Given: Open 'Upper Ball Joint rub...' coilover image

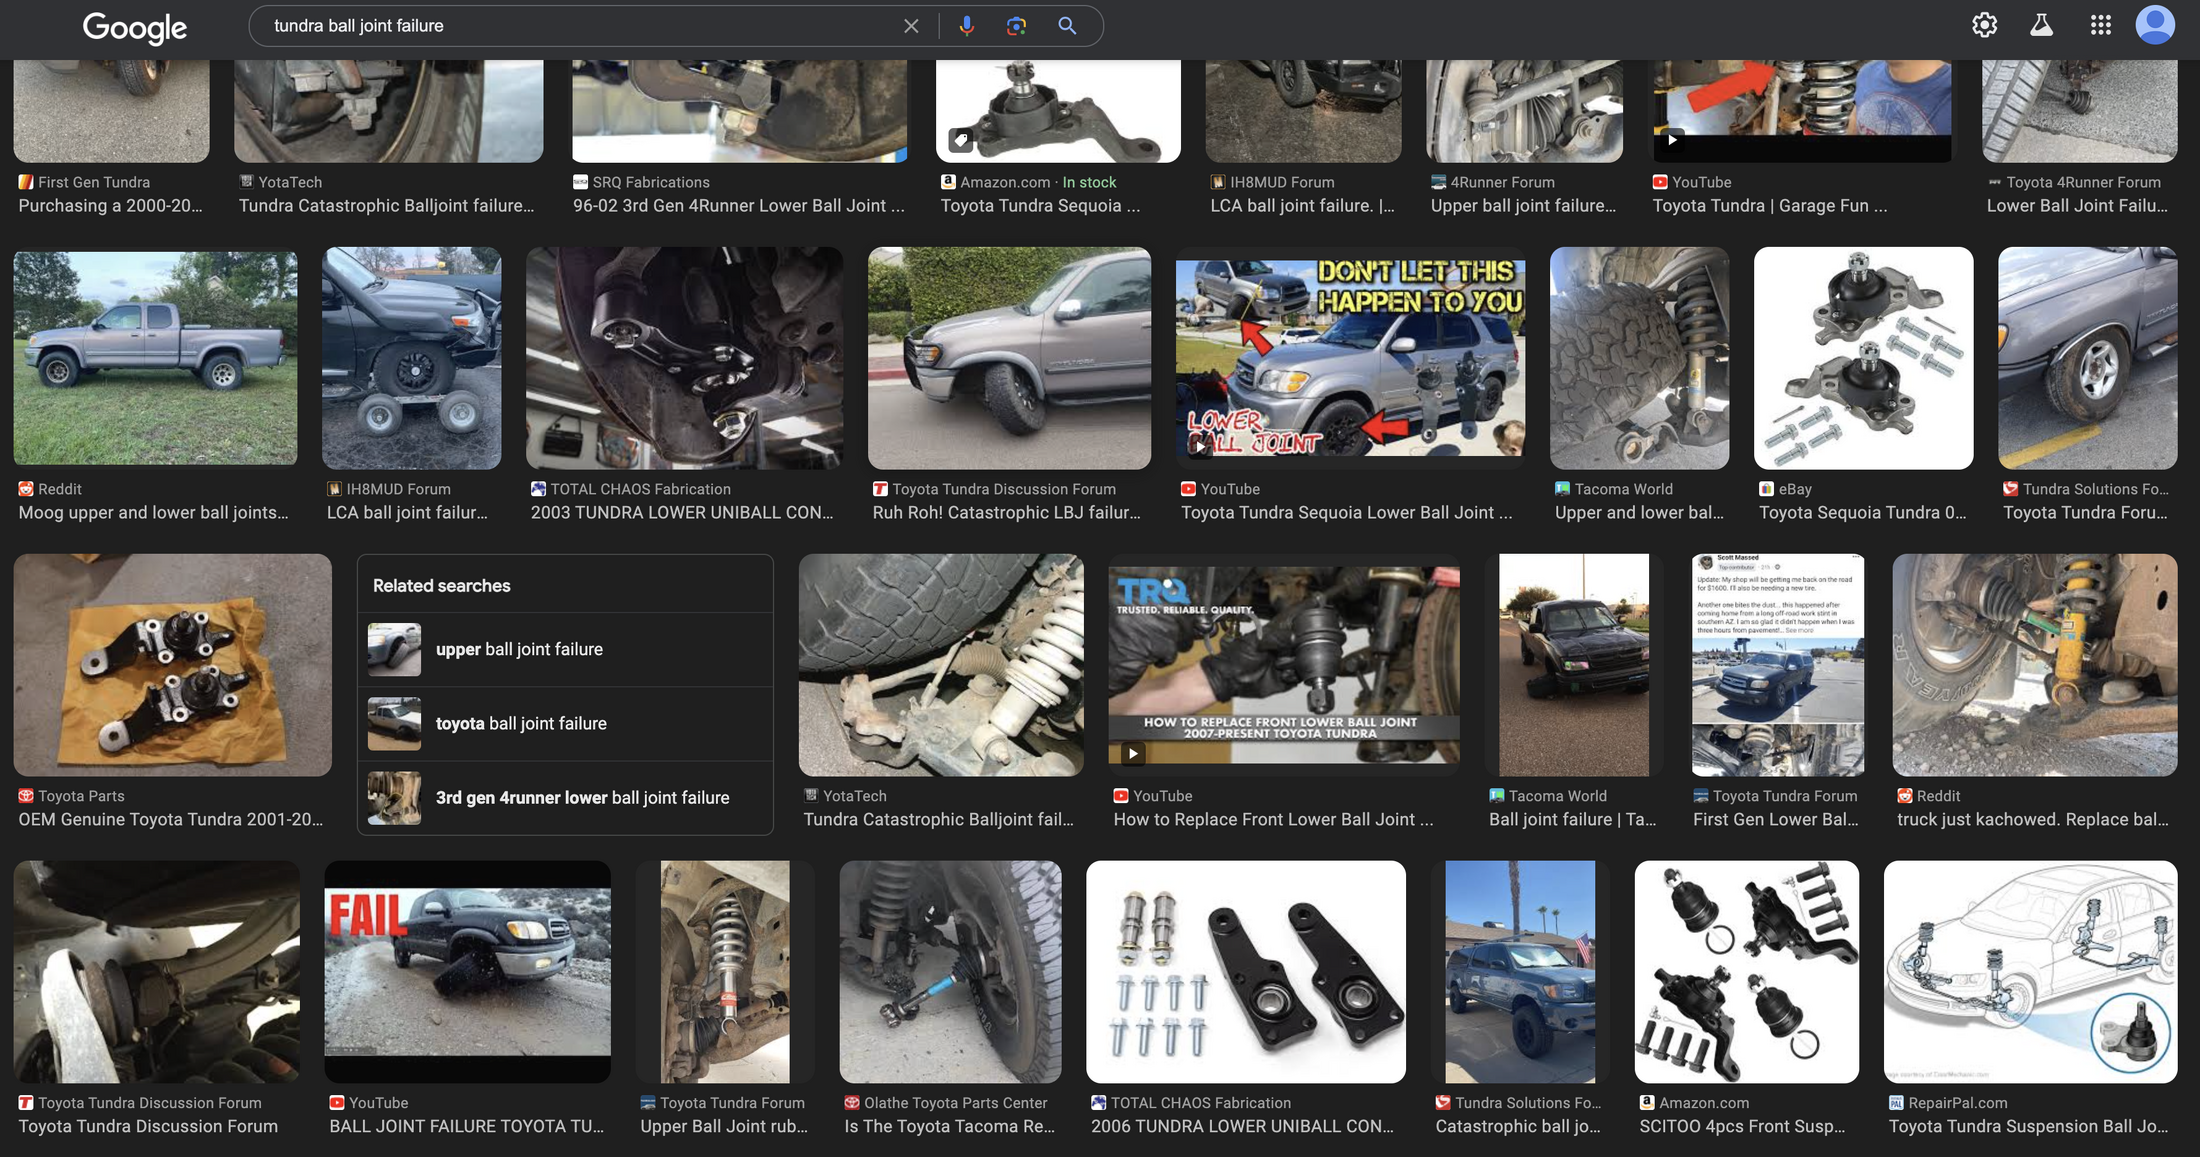Looking at the screenshot, I should click(x=725, y=972).
